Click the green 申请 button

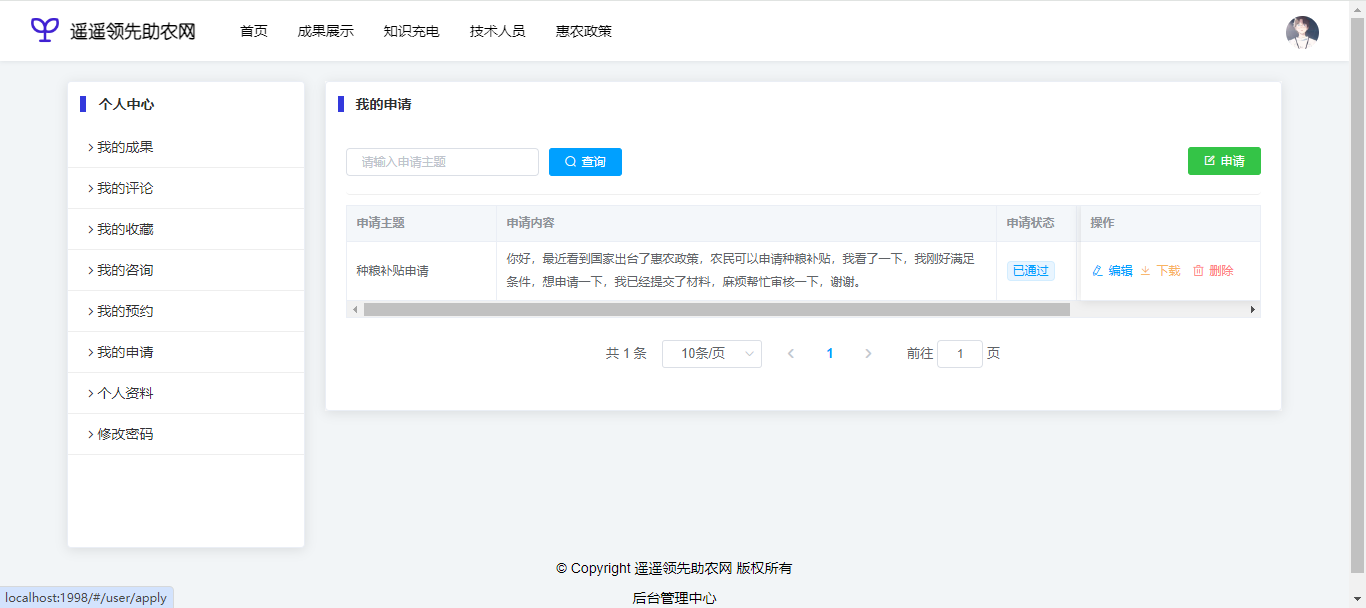pyautogui.click(x=1224, y=161)
